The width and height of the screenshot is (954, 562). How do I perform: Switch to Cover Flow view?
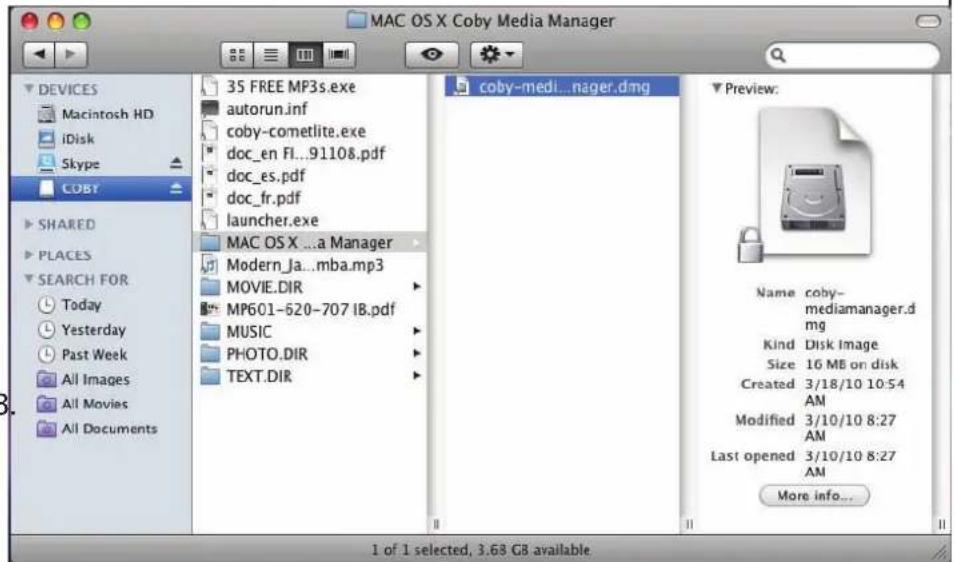coord(339,55)
